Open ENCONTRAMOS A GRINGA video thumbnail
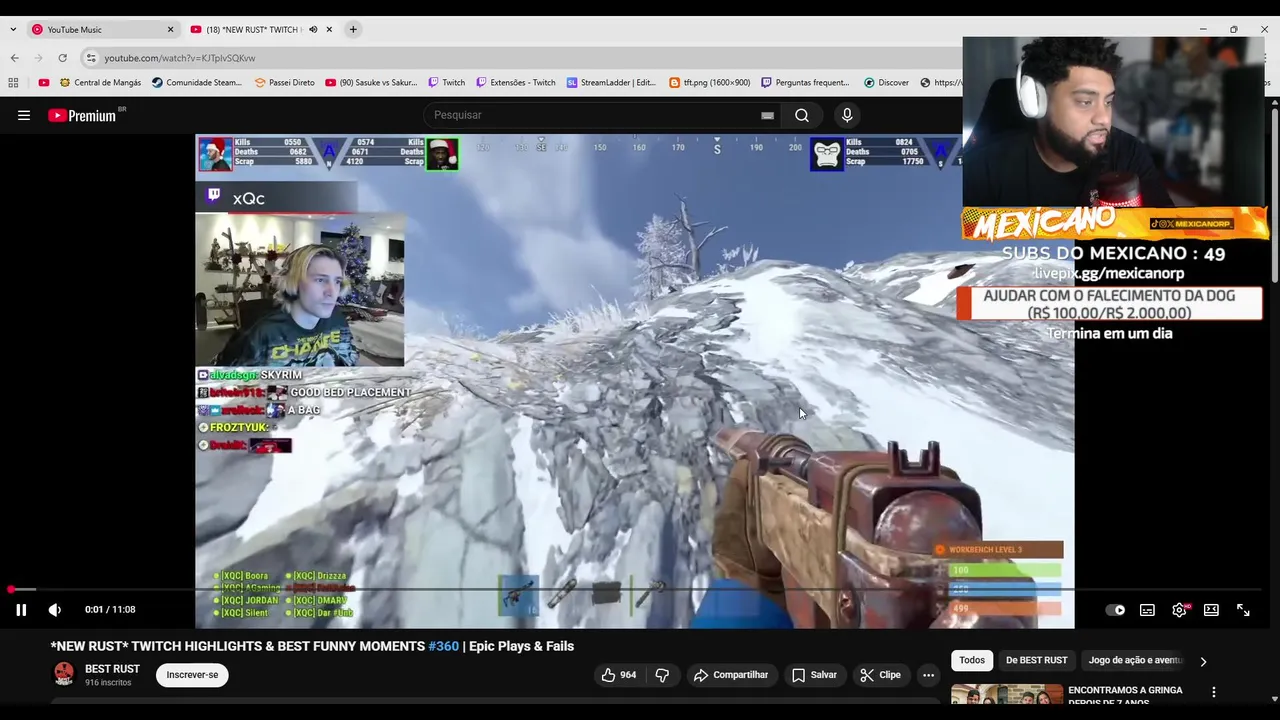1280x720 pixels. [1007, 694]
